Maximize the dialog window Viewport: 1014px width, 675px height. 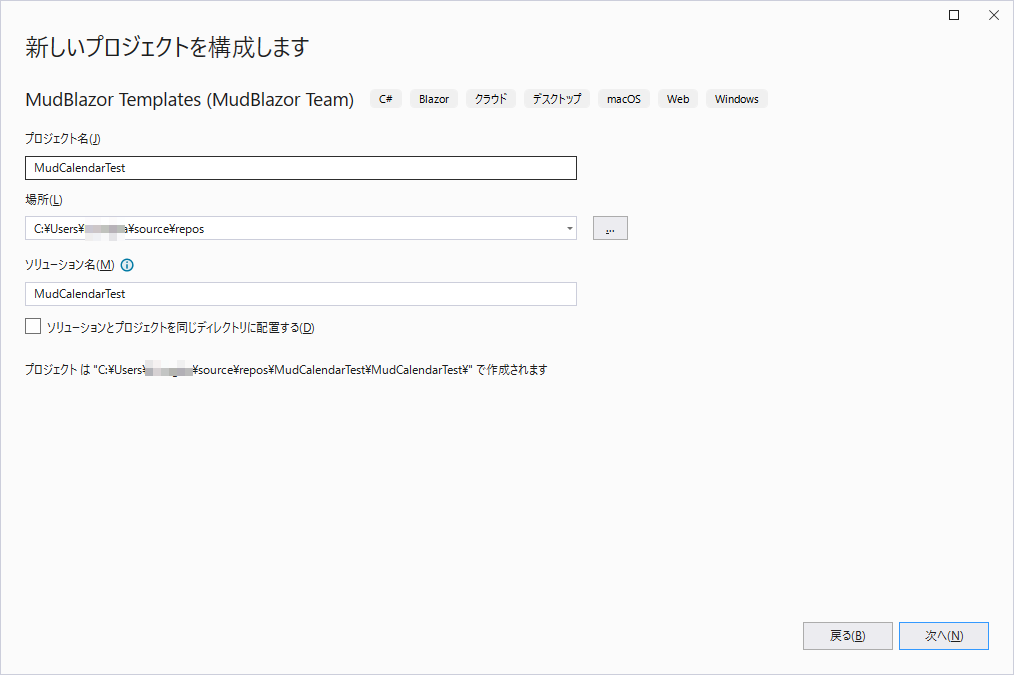click(954, 15)
